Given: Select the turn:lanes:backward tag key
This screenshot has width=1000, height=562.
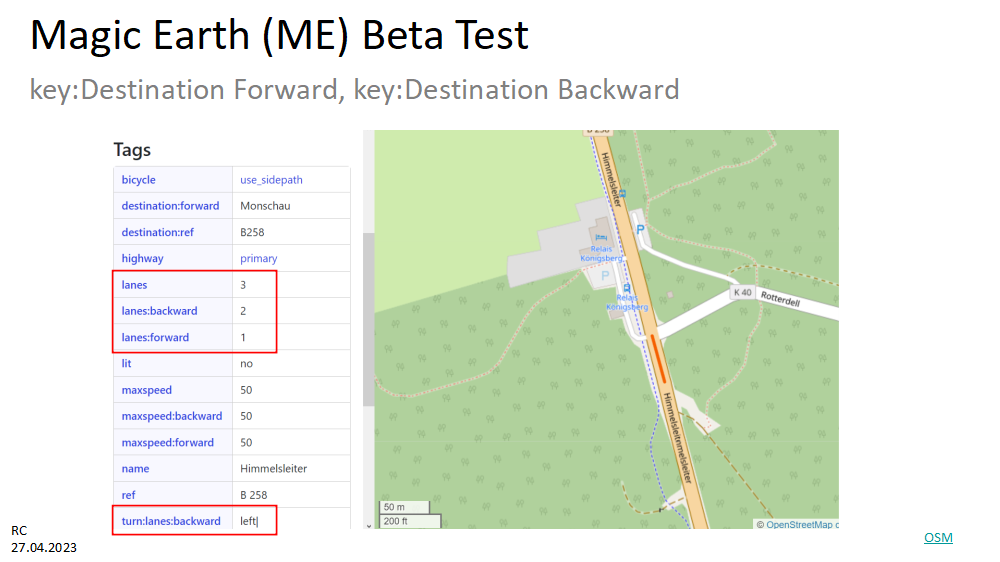Looking at the screenshot, I should click(171, 521).
